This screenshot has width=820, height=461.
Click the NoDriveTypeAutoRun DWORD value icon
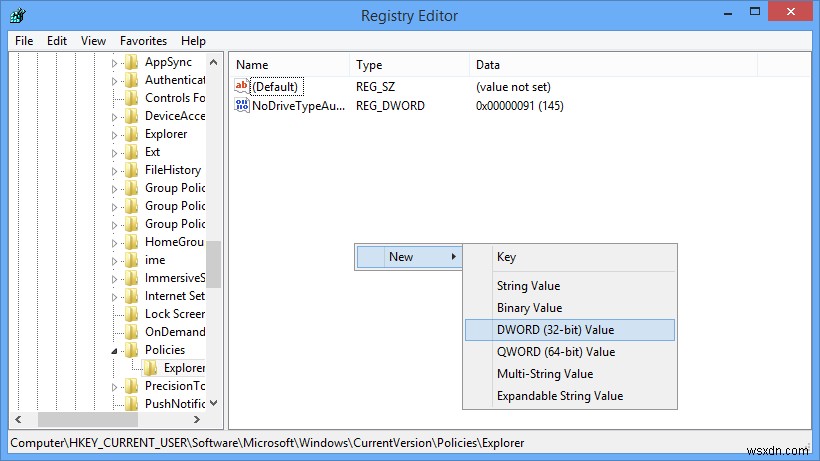click(x=241, y=105)
